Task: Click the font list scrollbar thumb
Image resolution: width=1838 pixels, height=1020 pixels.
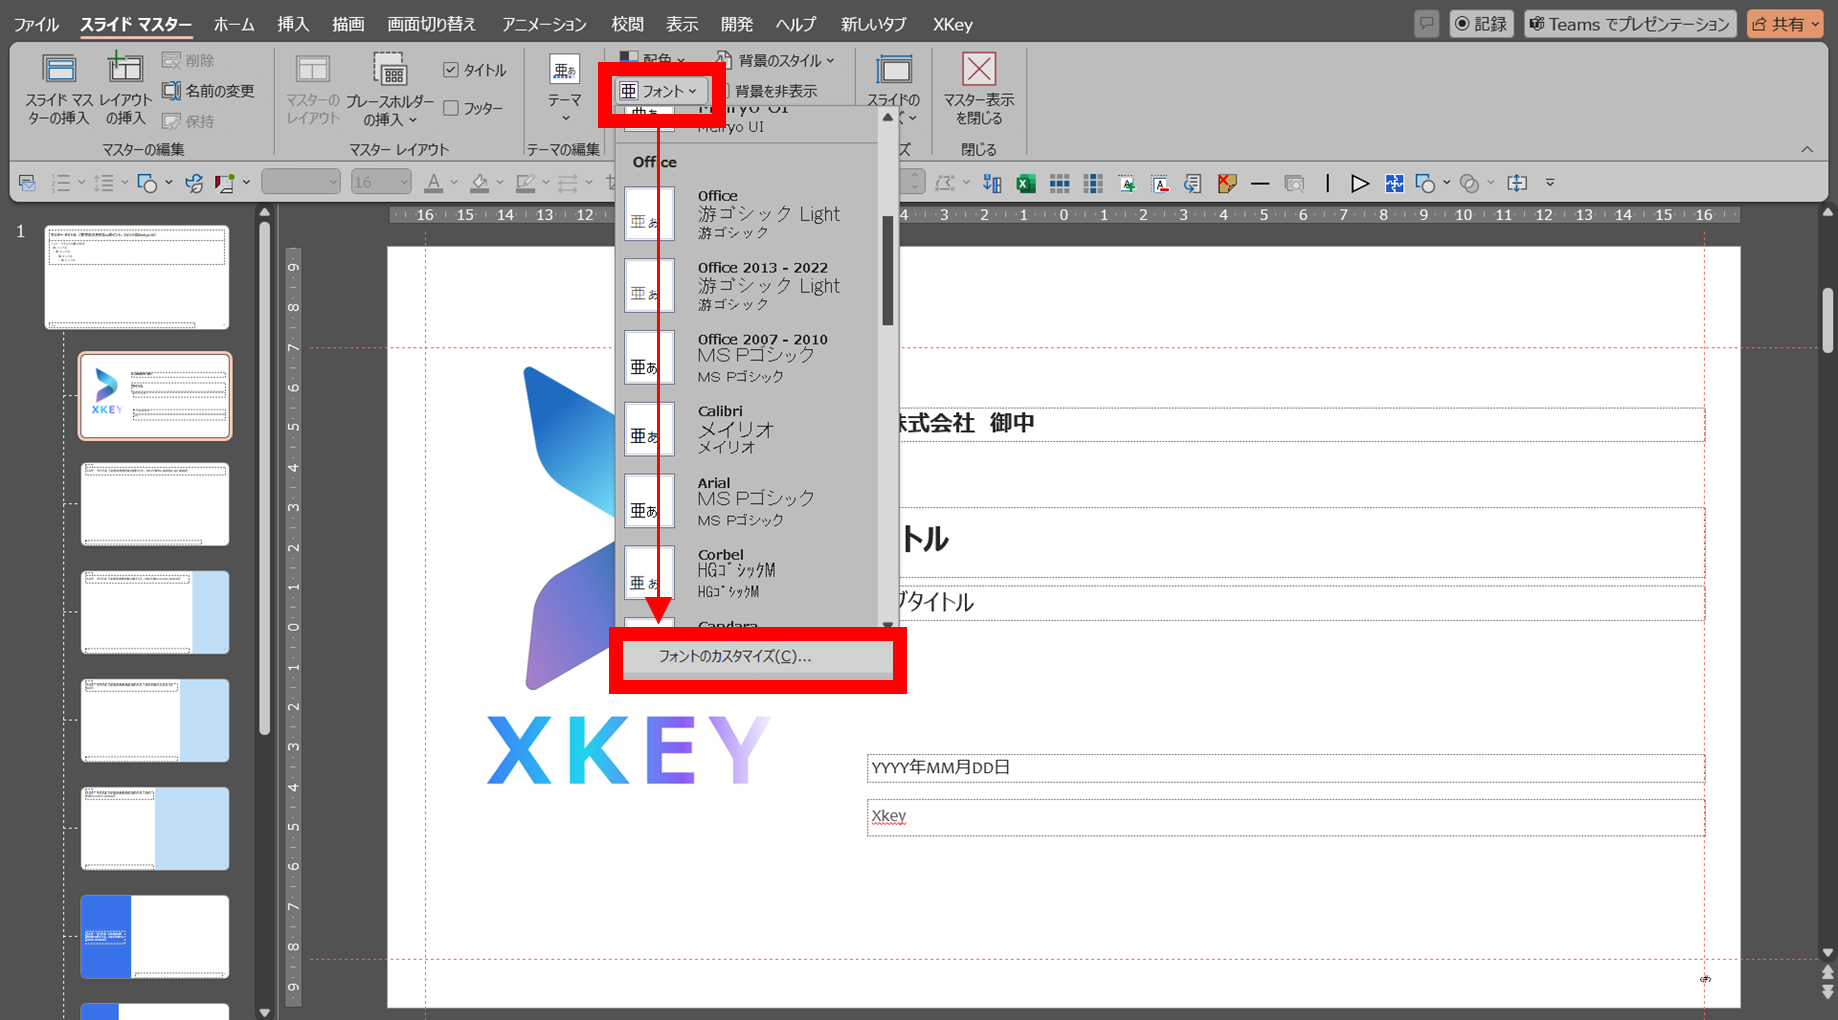Action: pos(887,271)
